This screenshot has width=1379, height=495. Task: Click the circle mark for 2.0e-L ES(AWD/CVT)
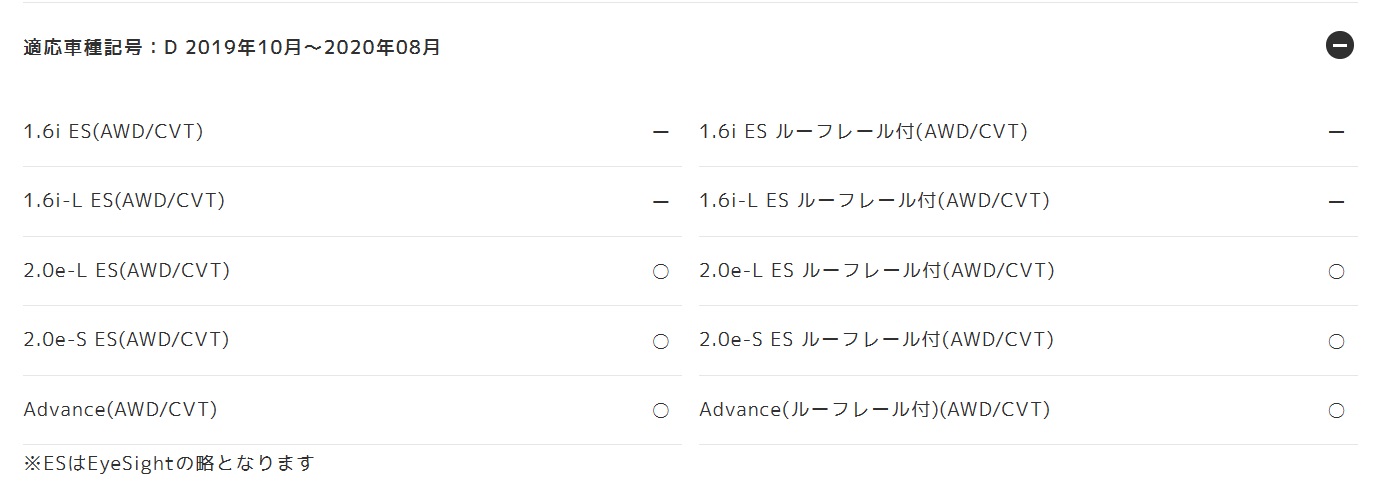(x=660, y=272)
